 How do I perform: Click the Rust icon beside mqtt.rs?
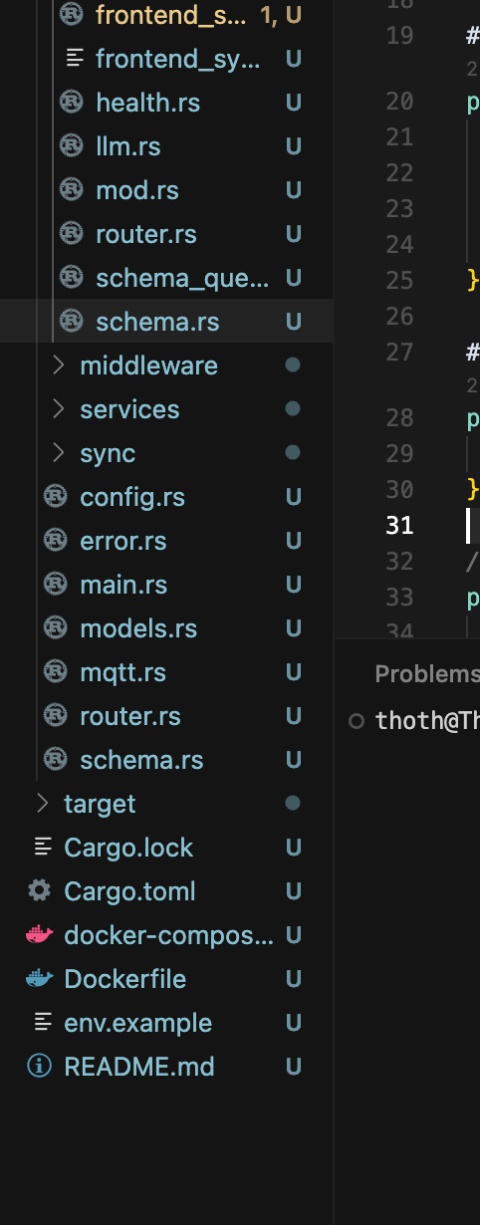click(x=55, y=672)
